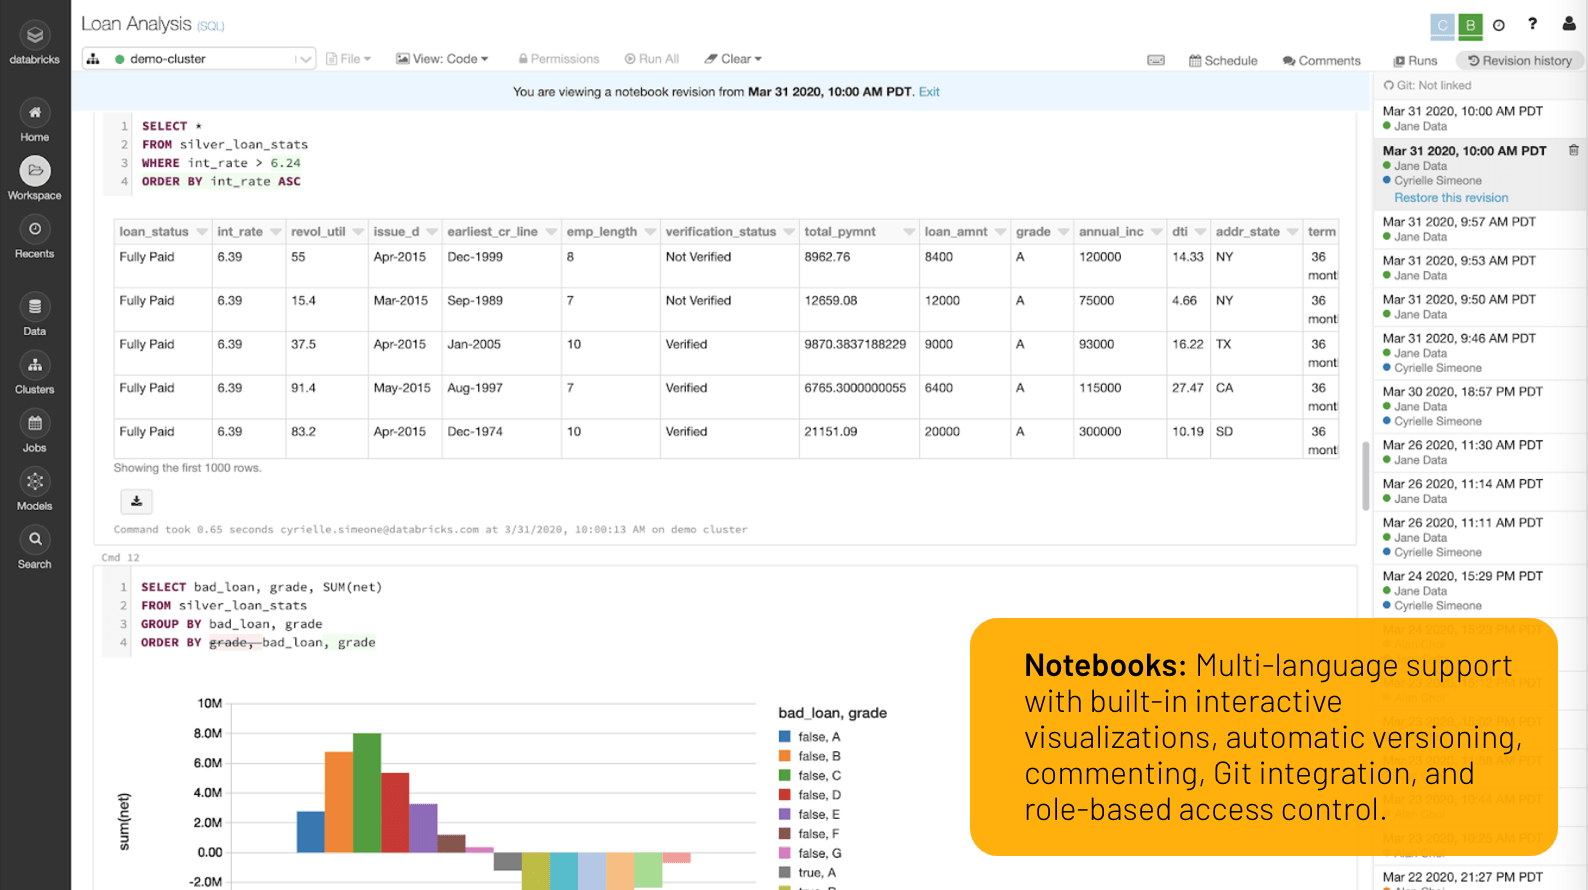The image size is (1588, 890).
Task: Open the File menu
Action: coord(348,59)
